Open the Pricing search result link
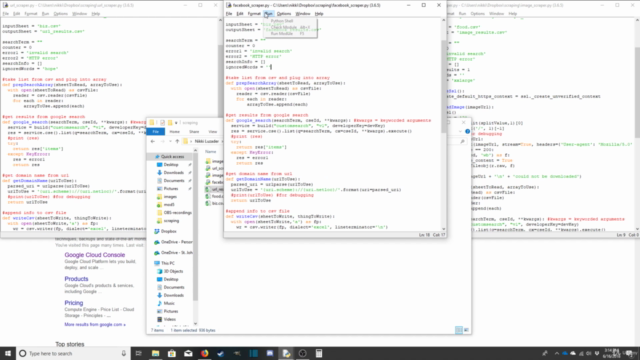 coord(74,303)
